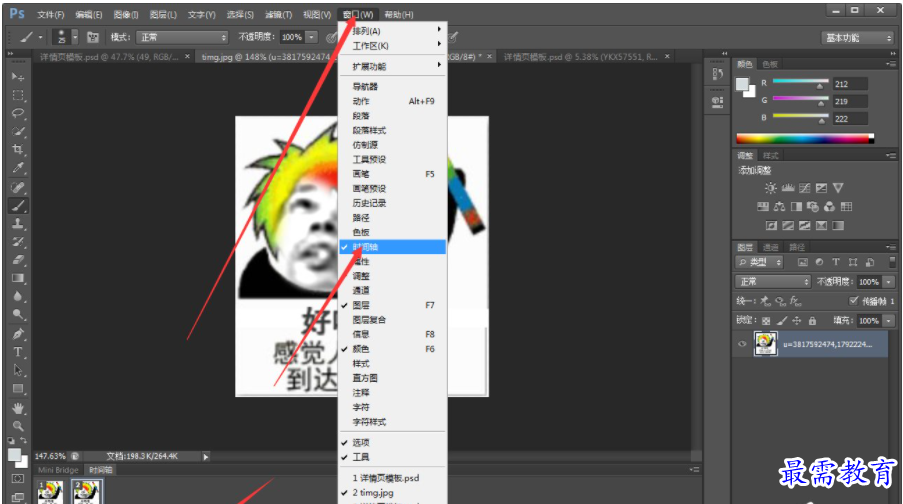Screen dimensions: 903x504
Task: Swap foreground and background colors icon
Action: [x=23, y=441]
